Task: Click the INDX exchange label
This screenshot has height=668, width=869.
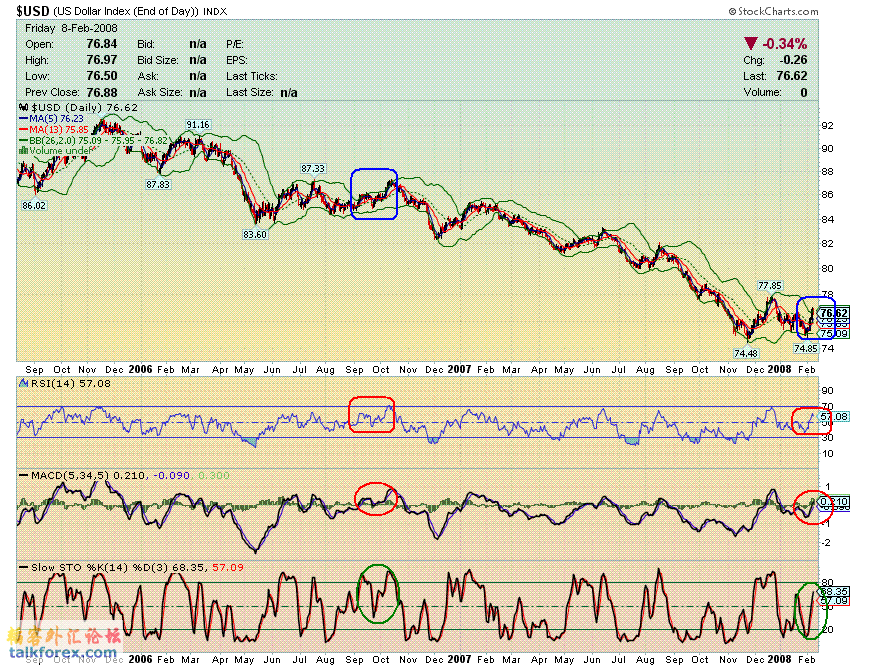Action: 215,12
